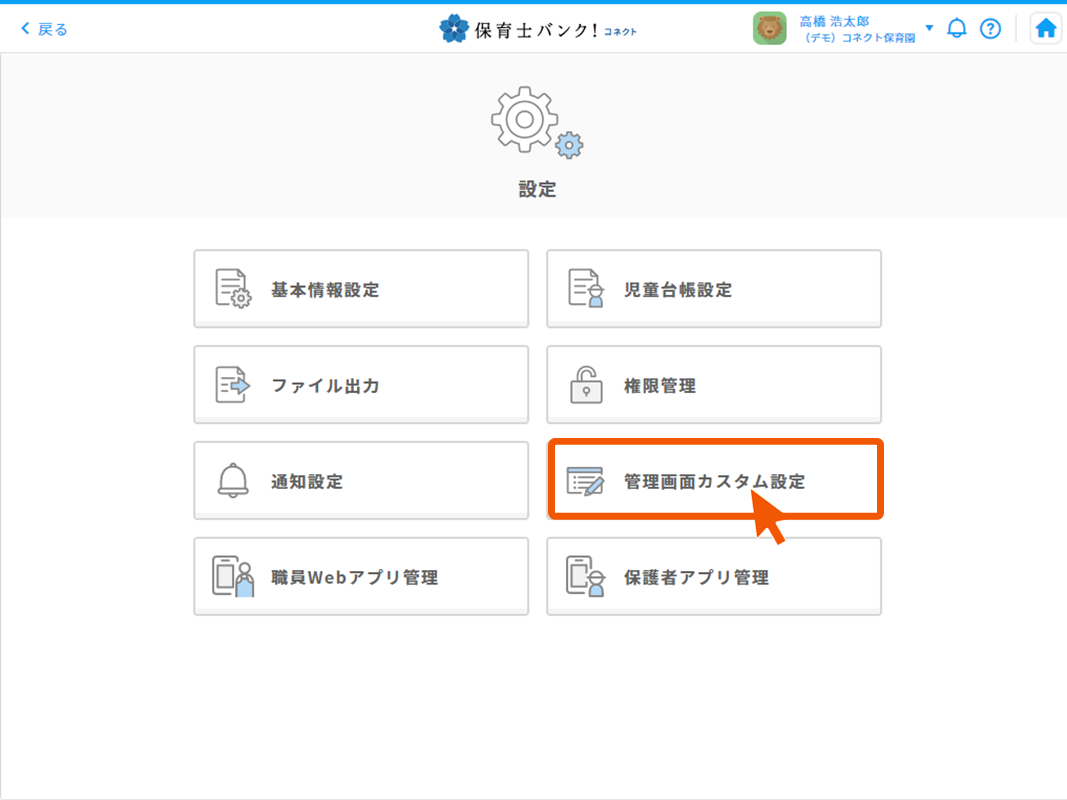
Task: Select the 通知設定 text label
Action: 307,482
